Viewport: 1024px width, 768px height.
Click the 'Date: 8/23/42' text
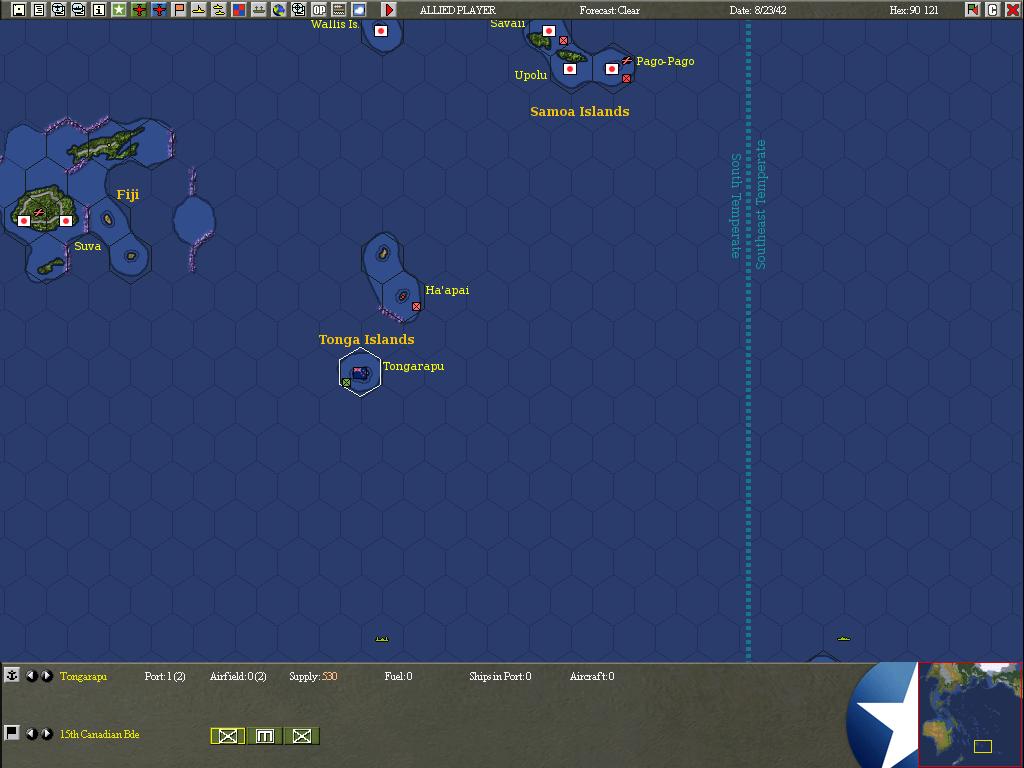(758, 10)
